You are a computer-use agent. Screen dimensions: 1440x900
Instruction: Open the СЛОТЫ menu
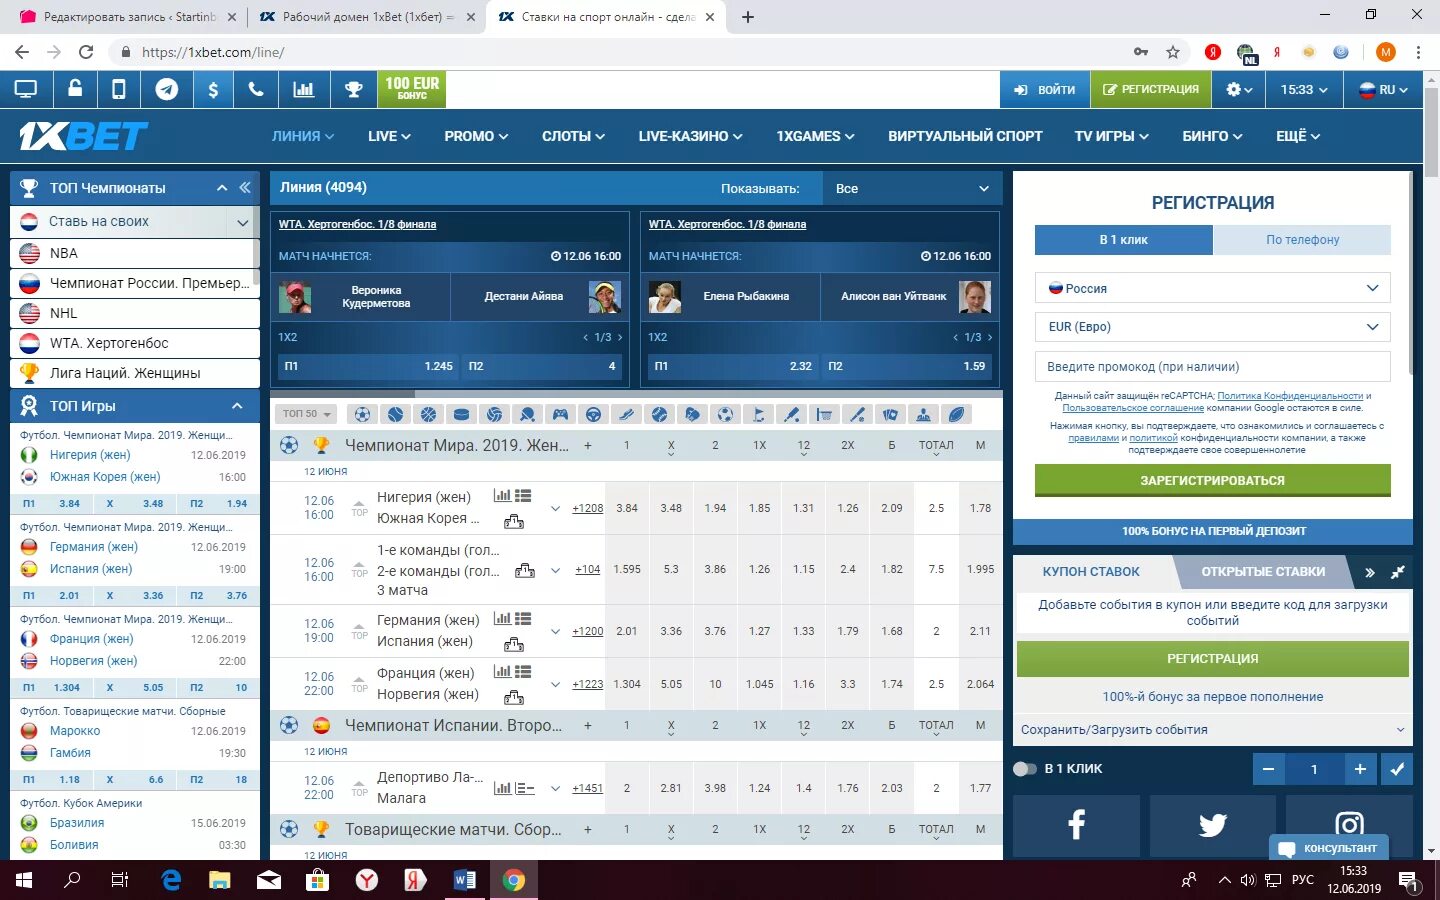pos(573,136)
